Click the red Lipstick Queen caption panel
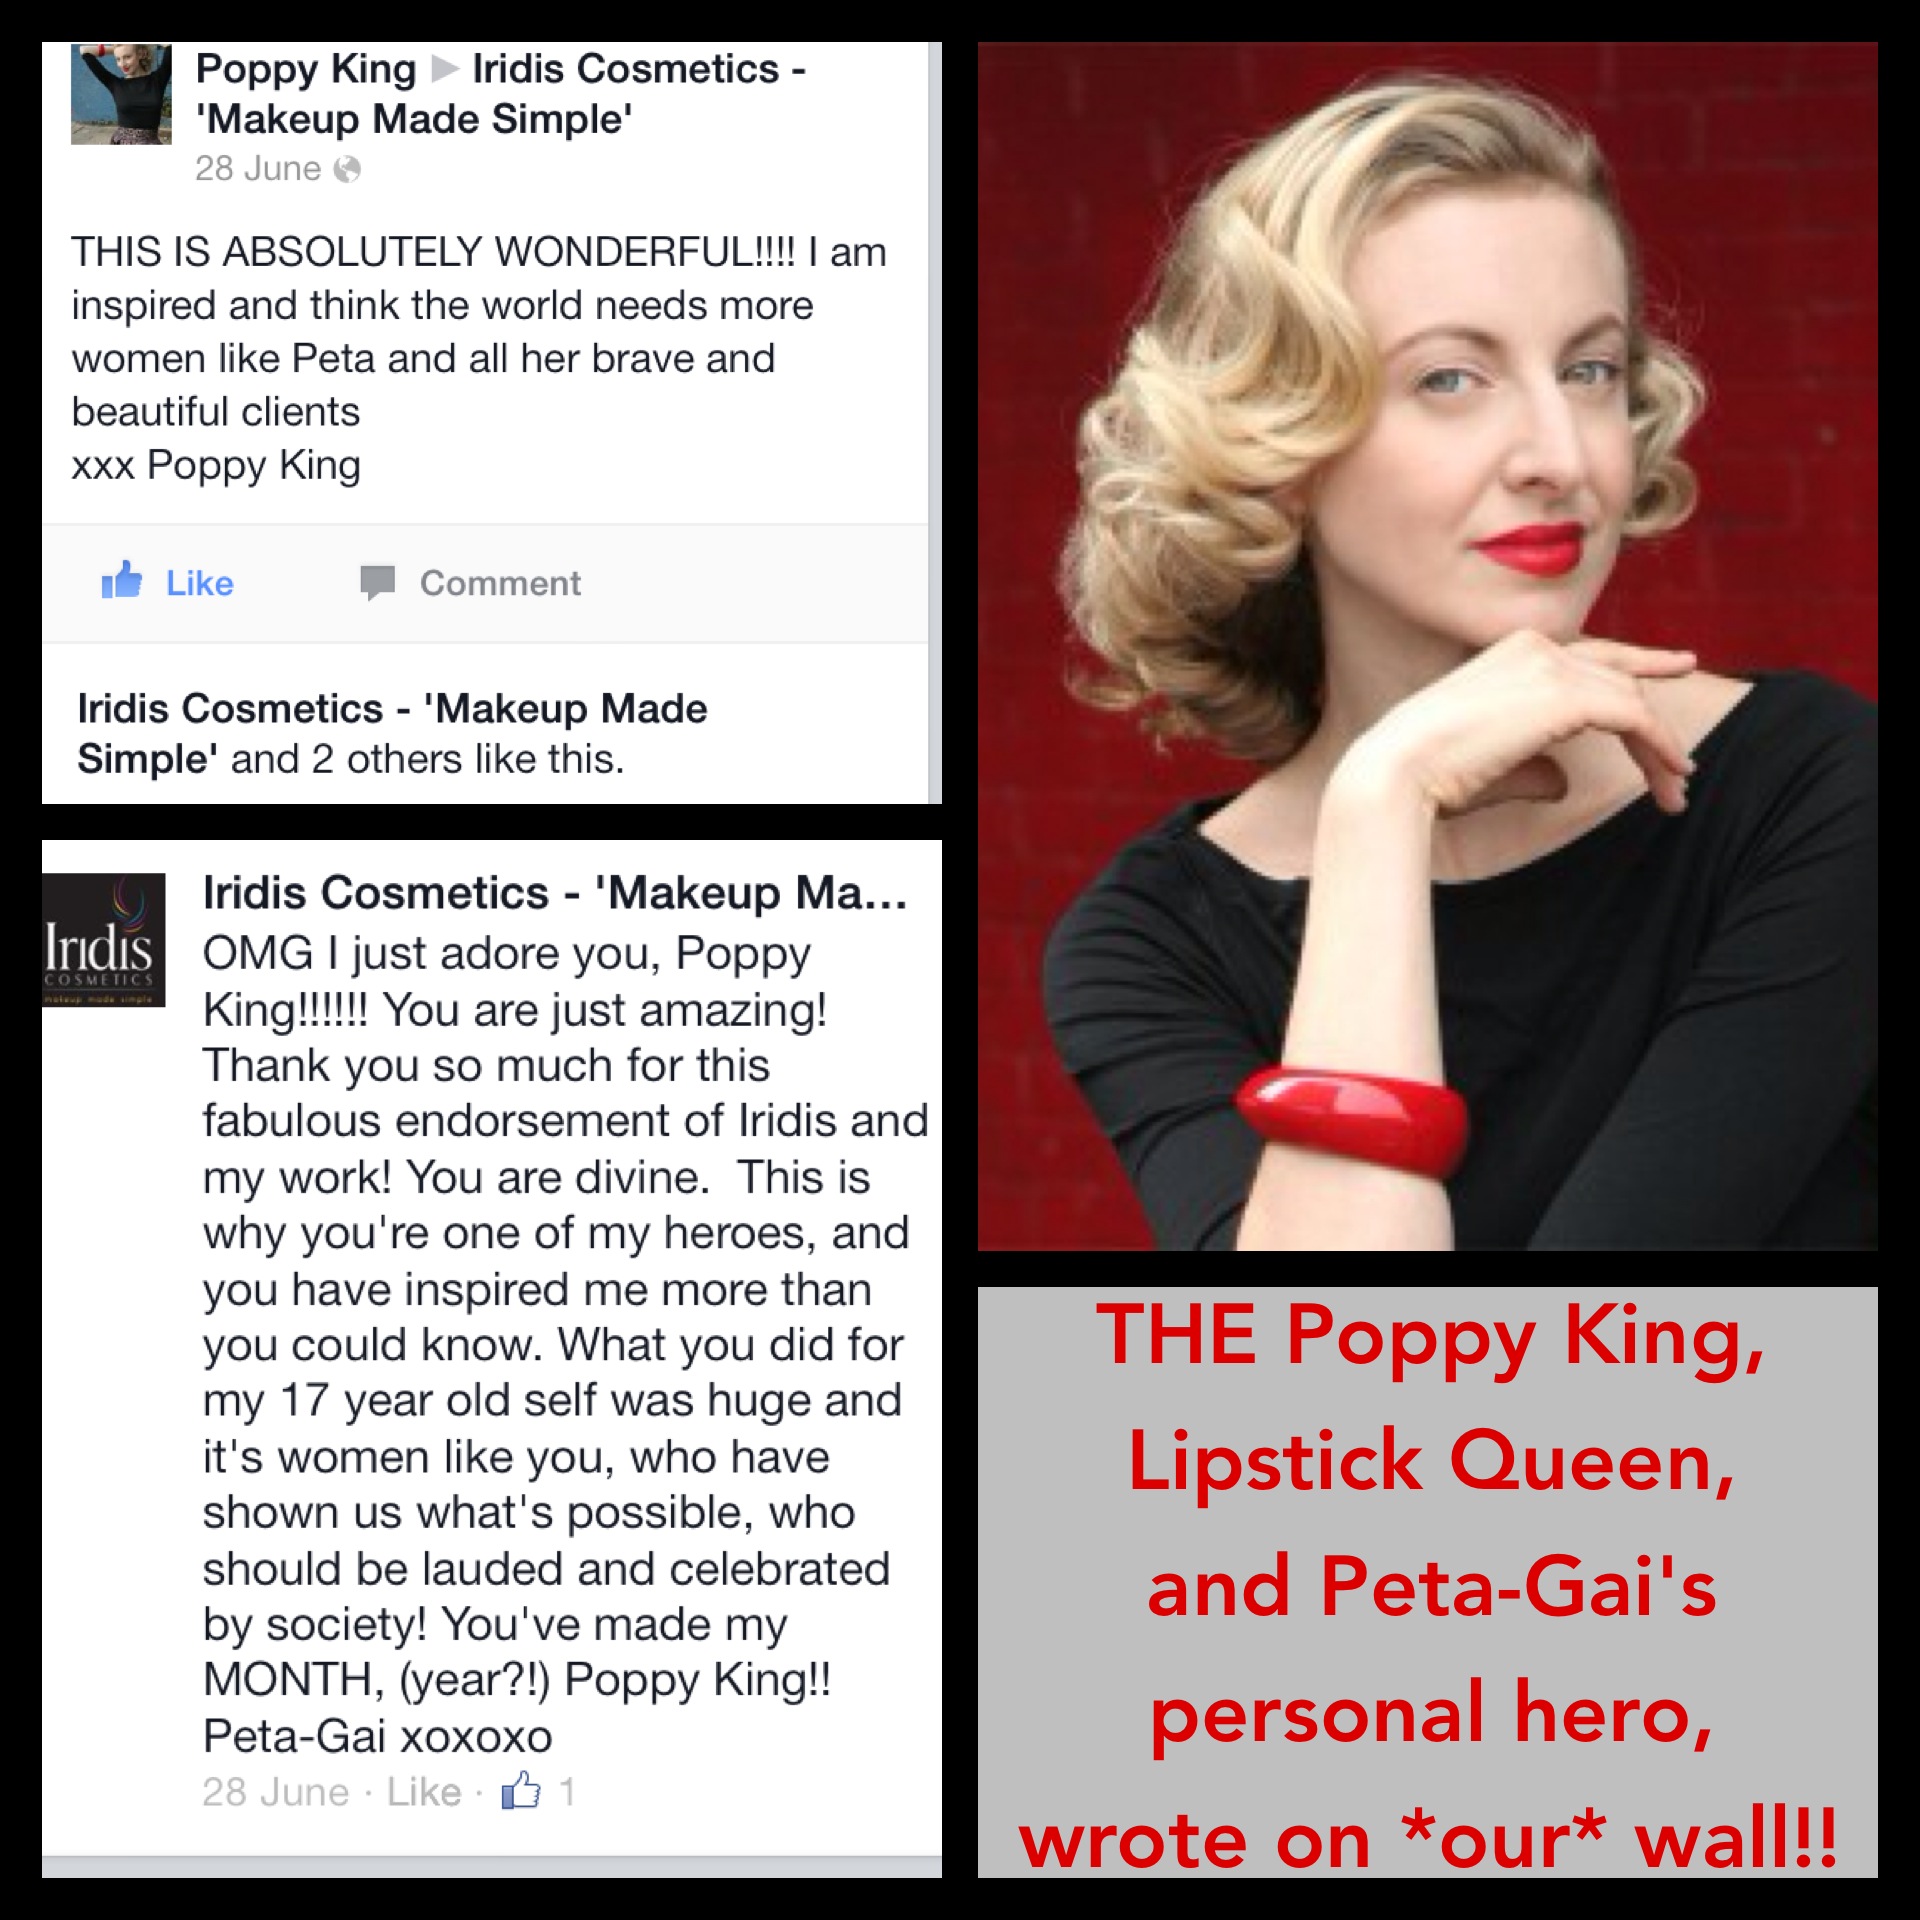 [1427, 1582]
